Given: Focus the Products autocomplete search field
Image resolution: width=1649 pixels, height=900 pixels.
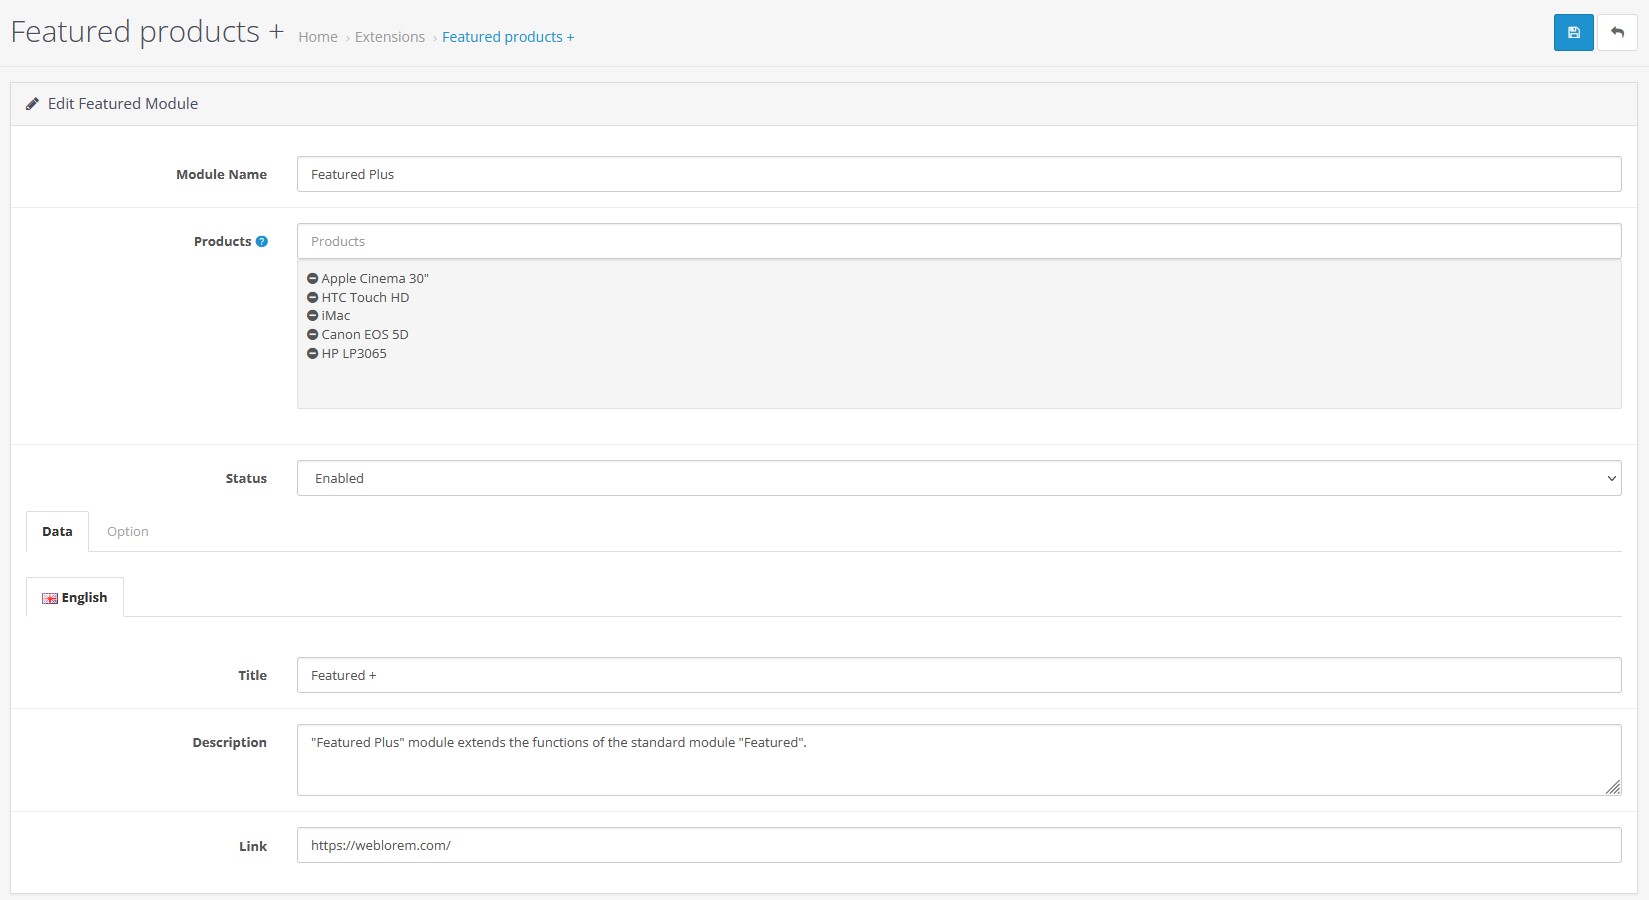Looking at the screenshot, I should pyautogui.click(x=958, y=241).
